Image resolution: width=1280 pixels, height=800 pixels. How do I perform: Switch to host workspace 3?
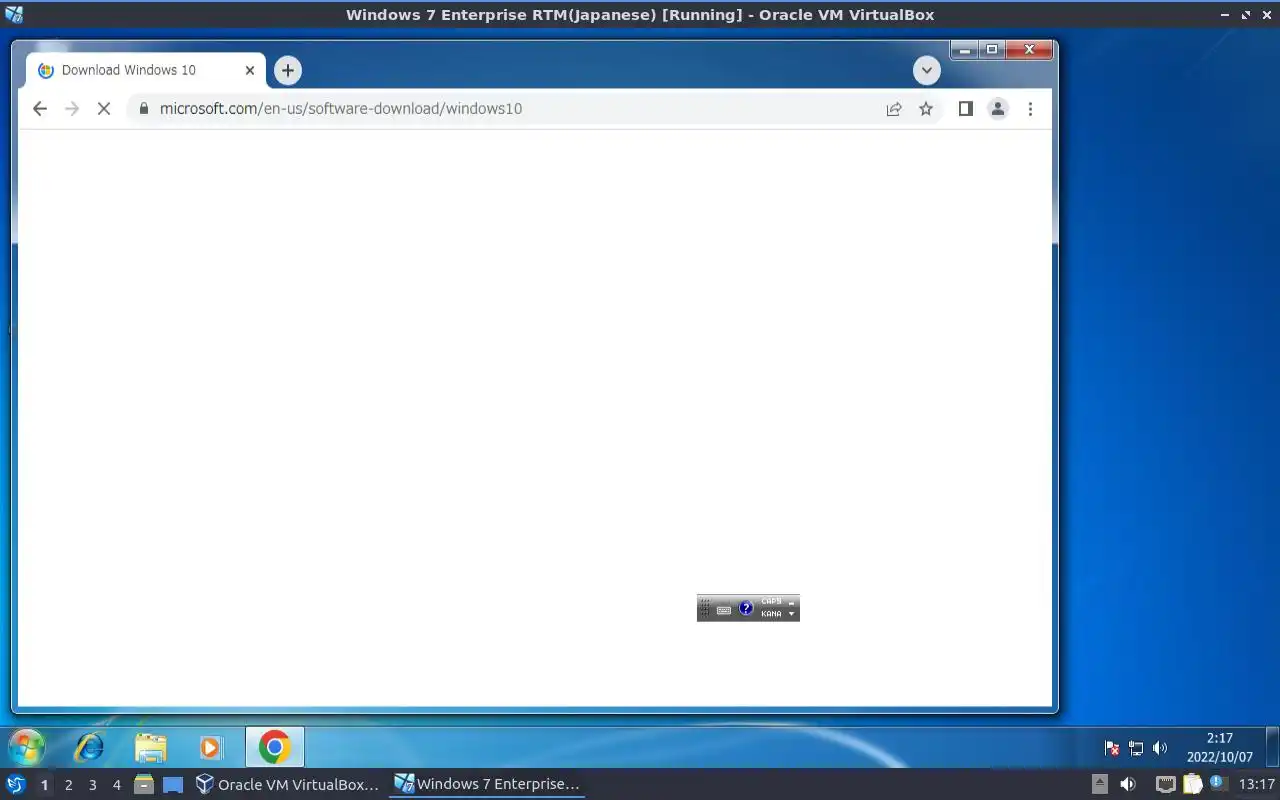point(92,785)
